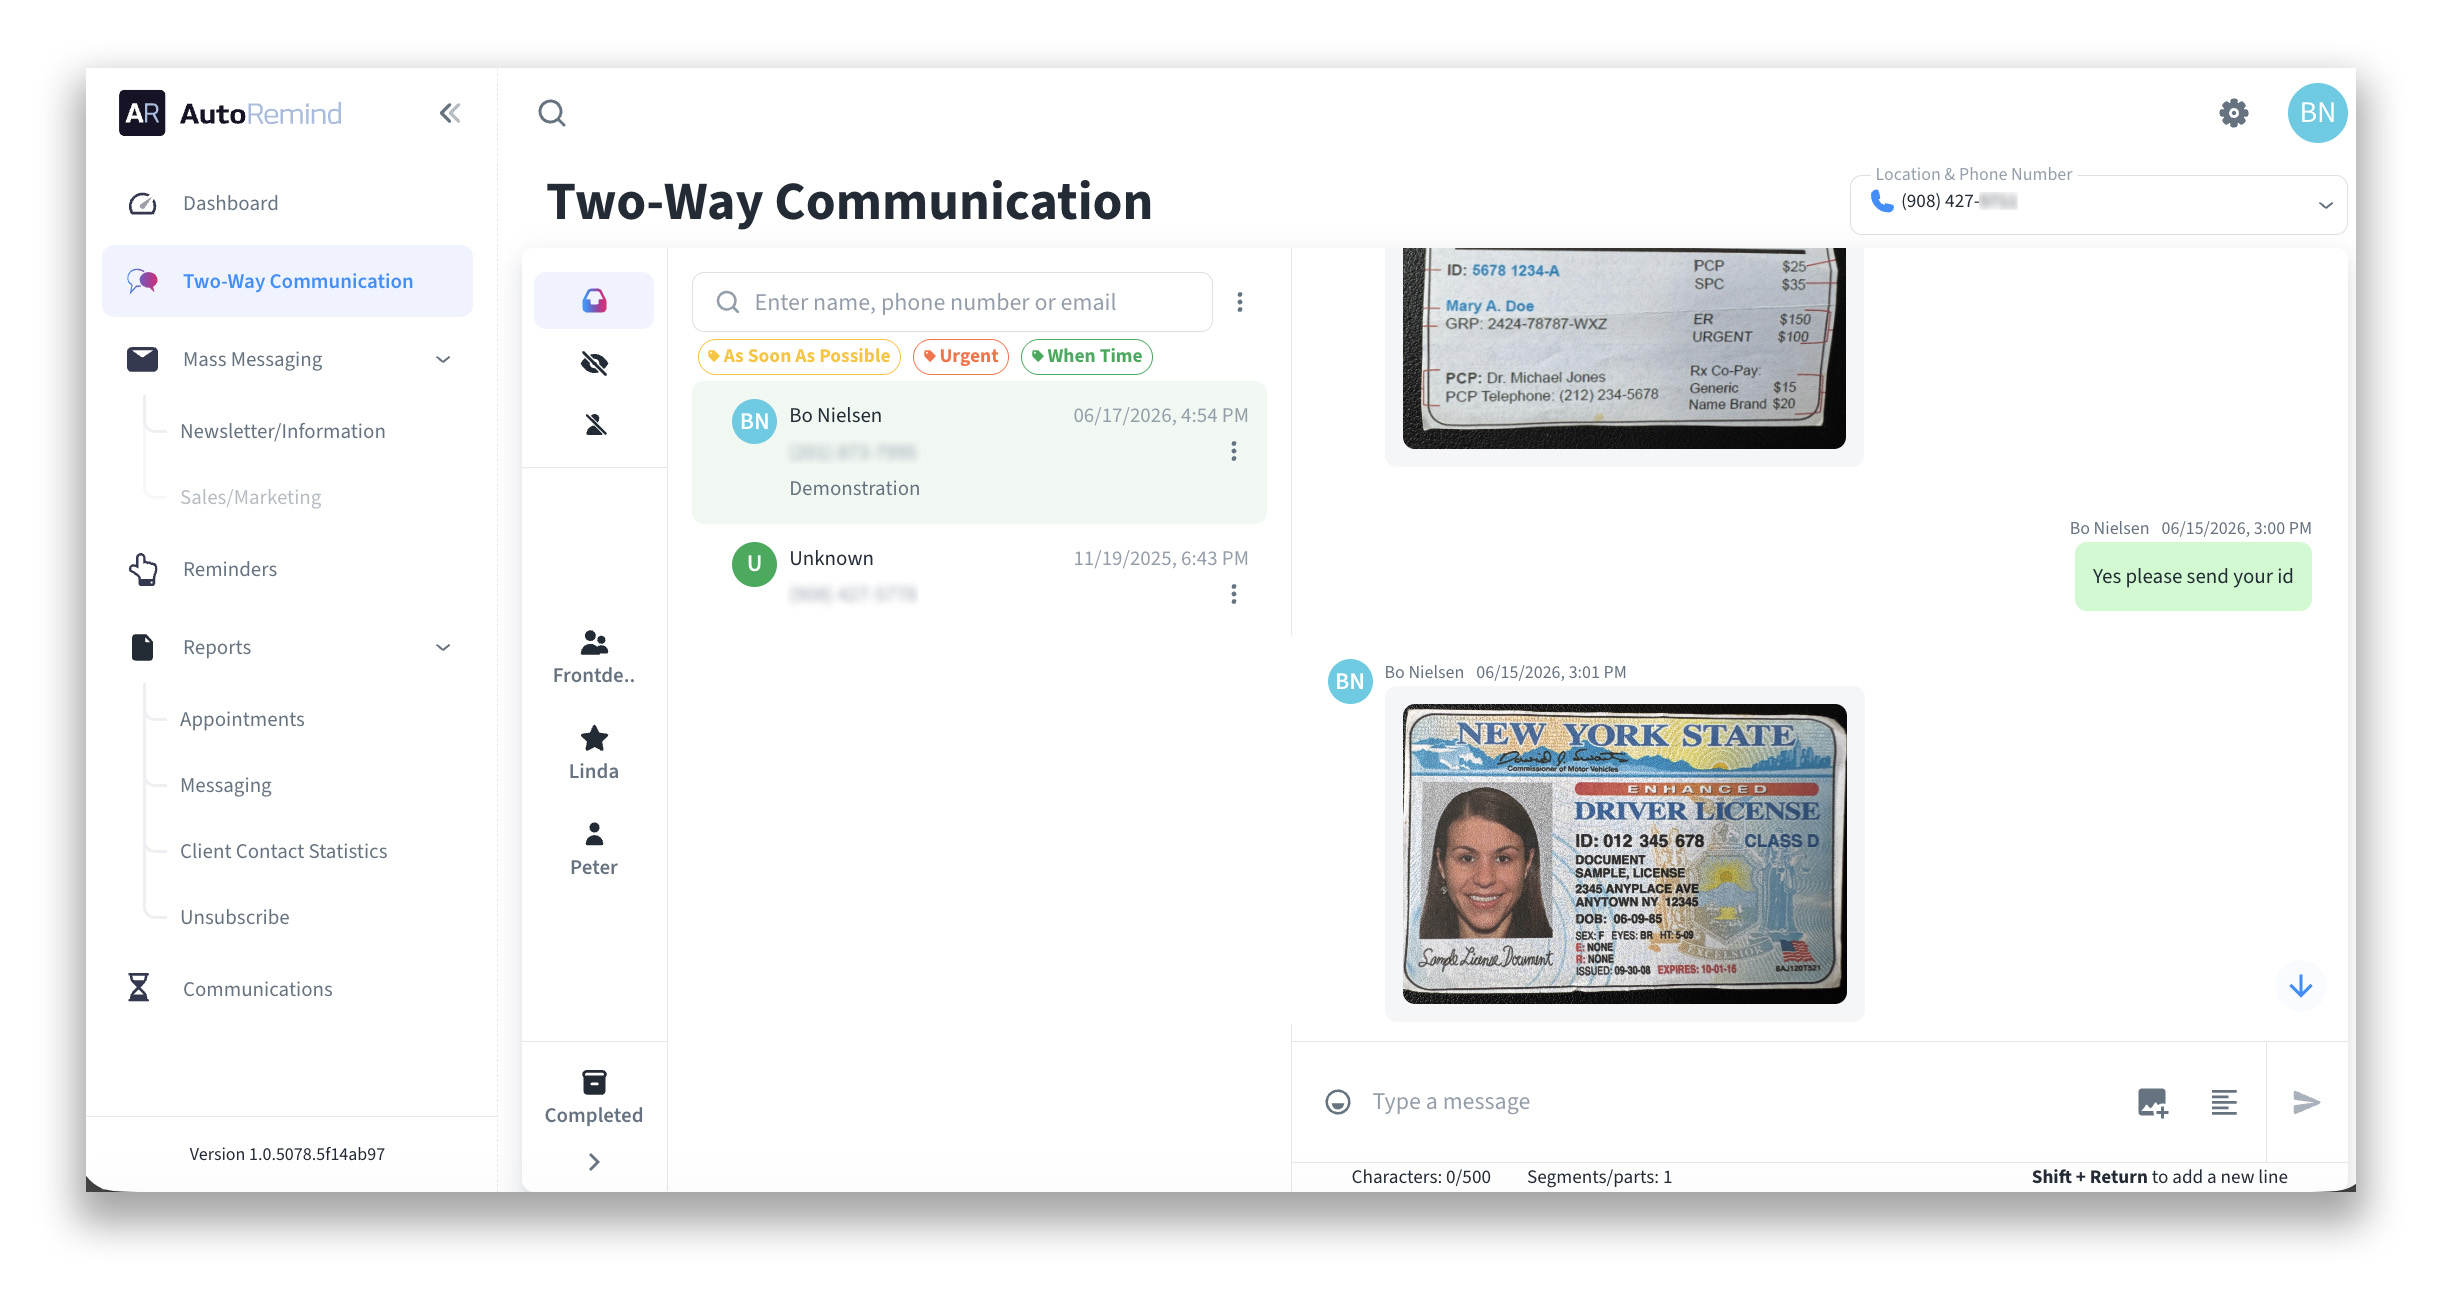2446x1304 pixels.
Task: View the driver license image
Action: click(1624, 853)
